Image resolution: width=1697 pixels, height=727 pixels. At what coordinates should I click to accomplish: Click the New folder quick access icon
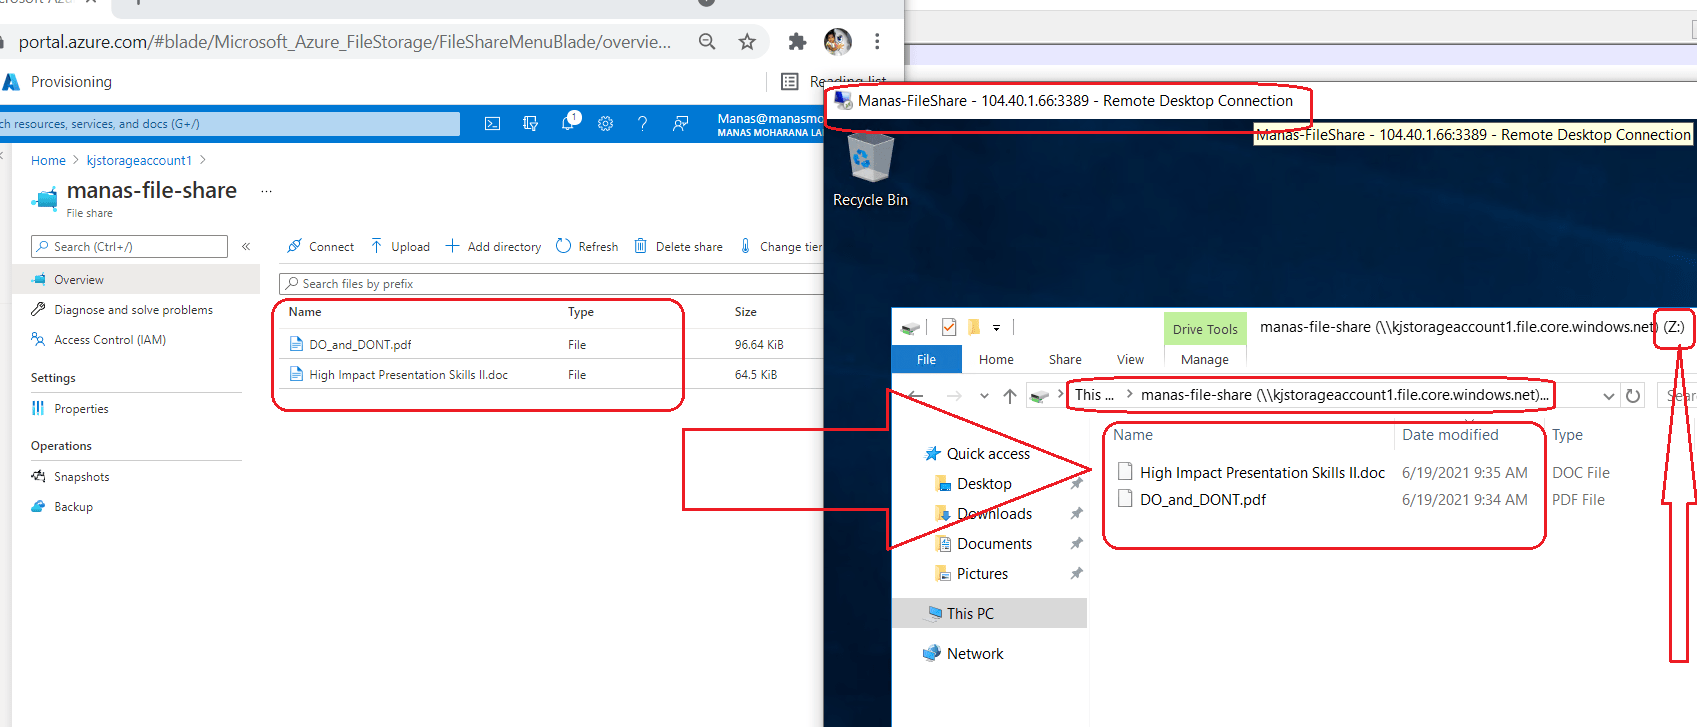pyautogui.click(x=973, y=327)
